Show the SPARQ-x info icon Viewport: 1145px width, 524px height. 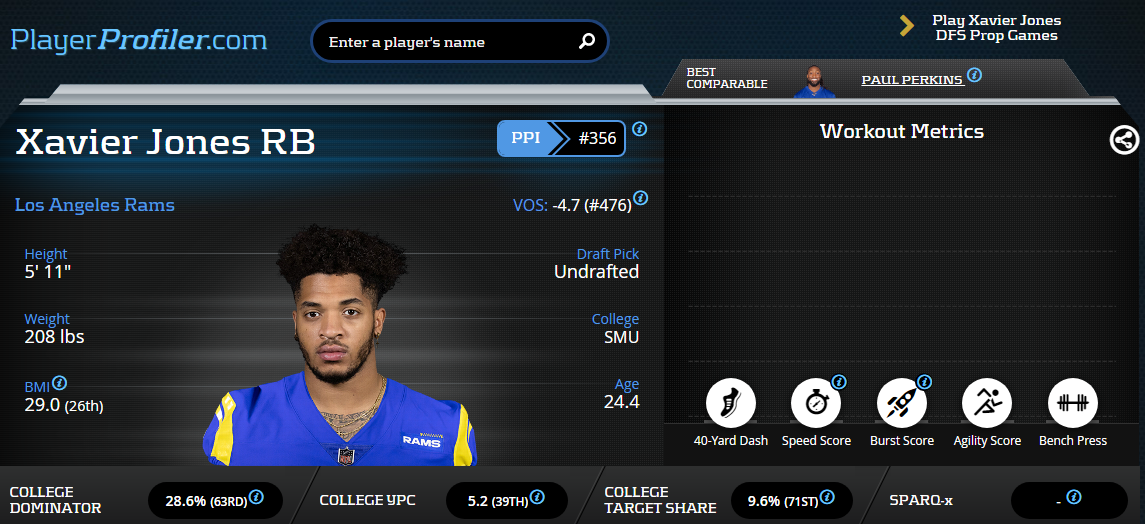[x=1073, y=497]
